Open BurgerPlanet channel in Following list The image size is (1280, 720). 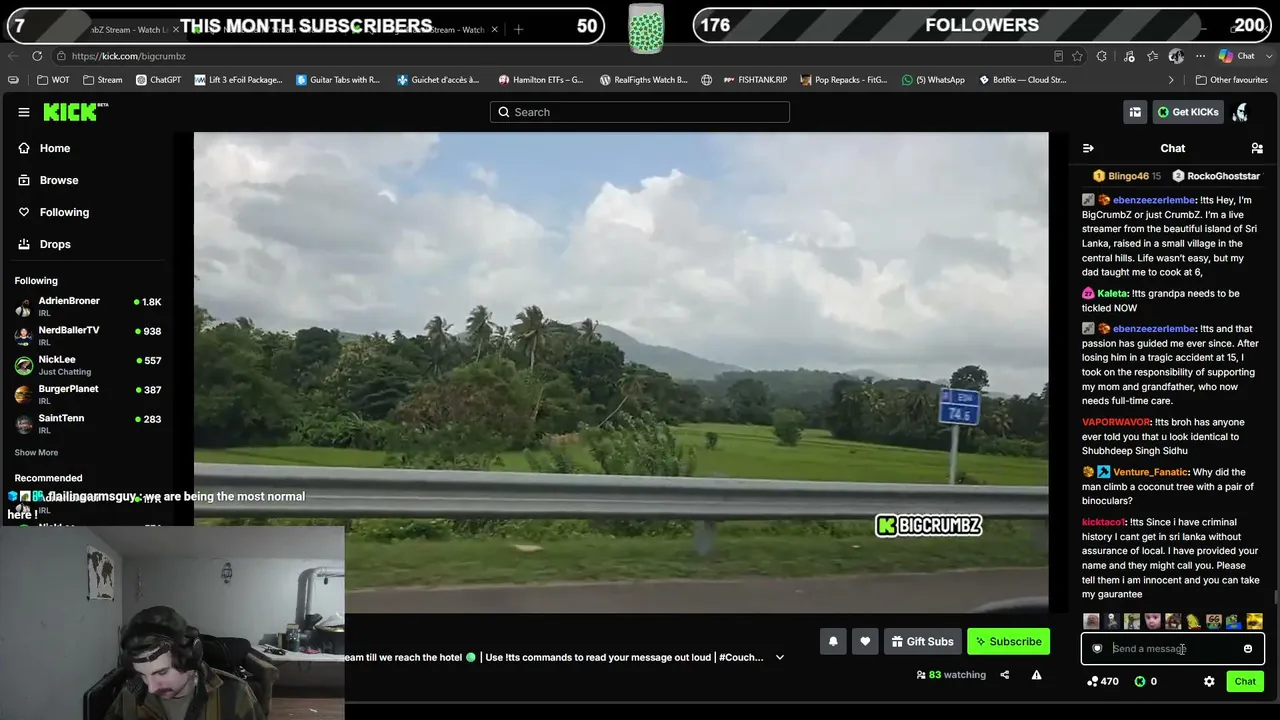[88, 394]
